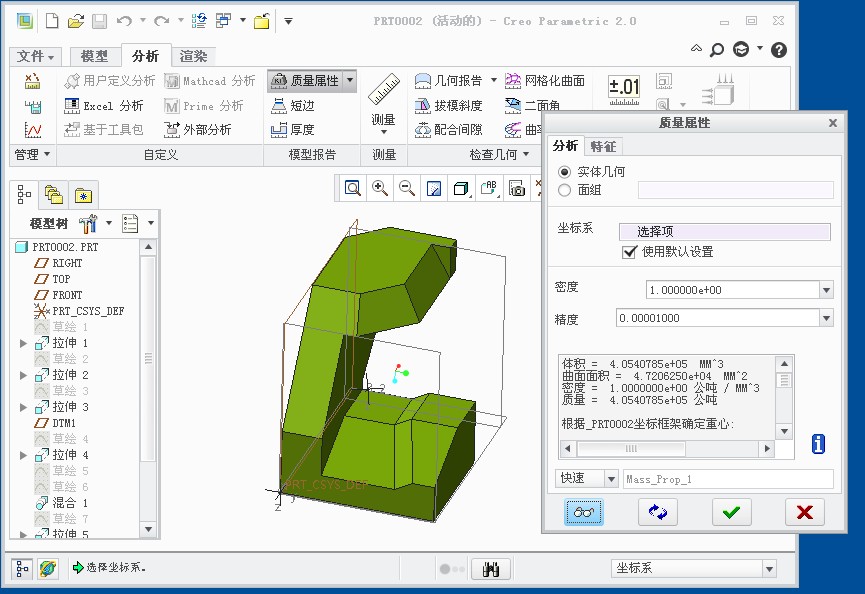The image size is (865, 594).
Task: Toggle the 使用默认设置 checkbox
Action: [629, 252]
